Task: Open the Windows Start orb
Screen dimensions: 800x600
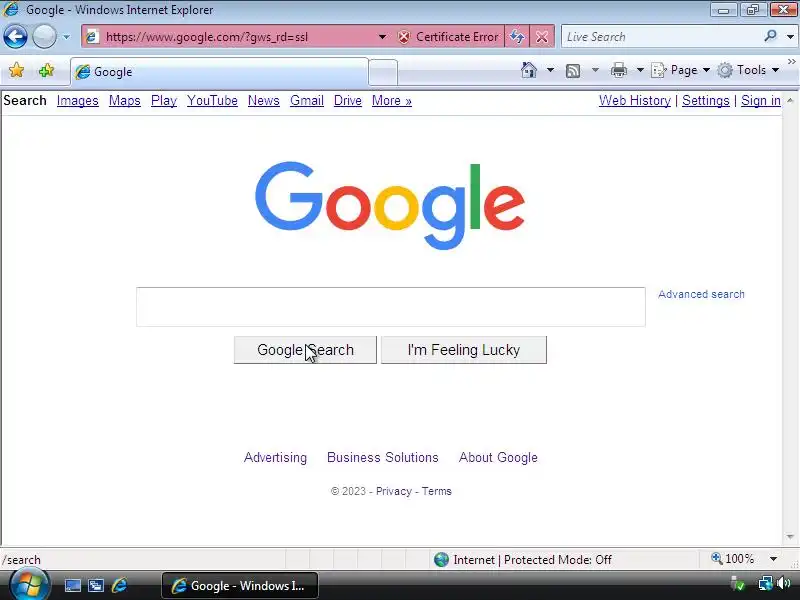Action: coord(29,585)
